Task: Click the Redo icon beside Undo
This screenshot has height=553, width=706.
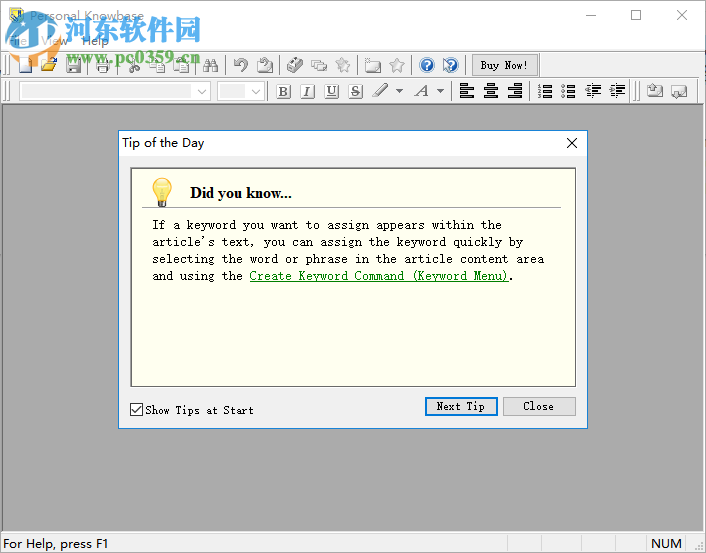Action: point(265,66)
